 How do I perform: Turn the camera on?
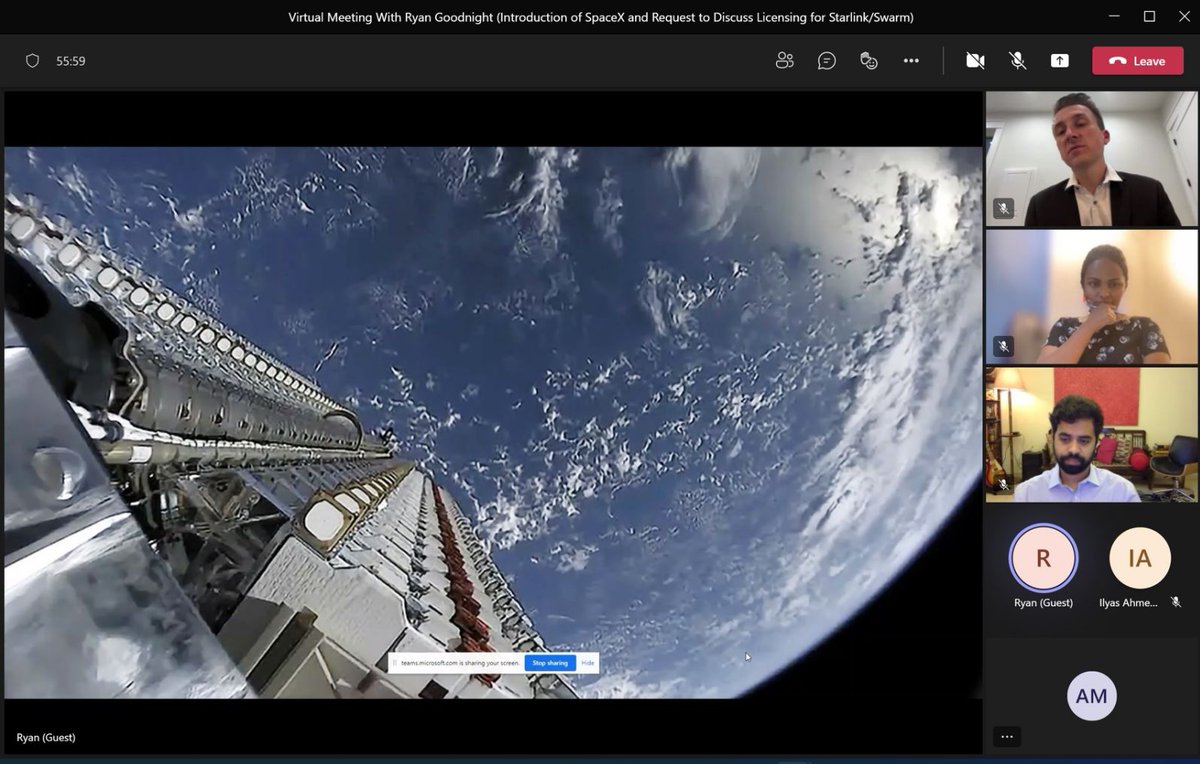tap(975, 61)
